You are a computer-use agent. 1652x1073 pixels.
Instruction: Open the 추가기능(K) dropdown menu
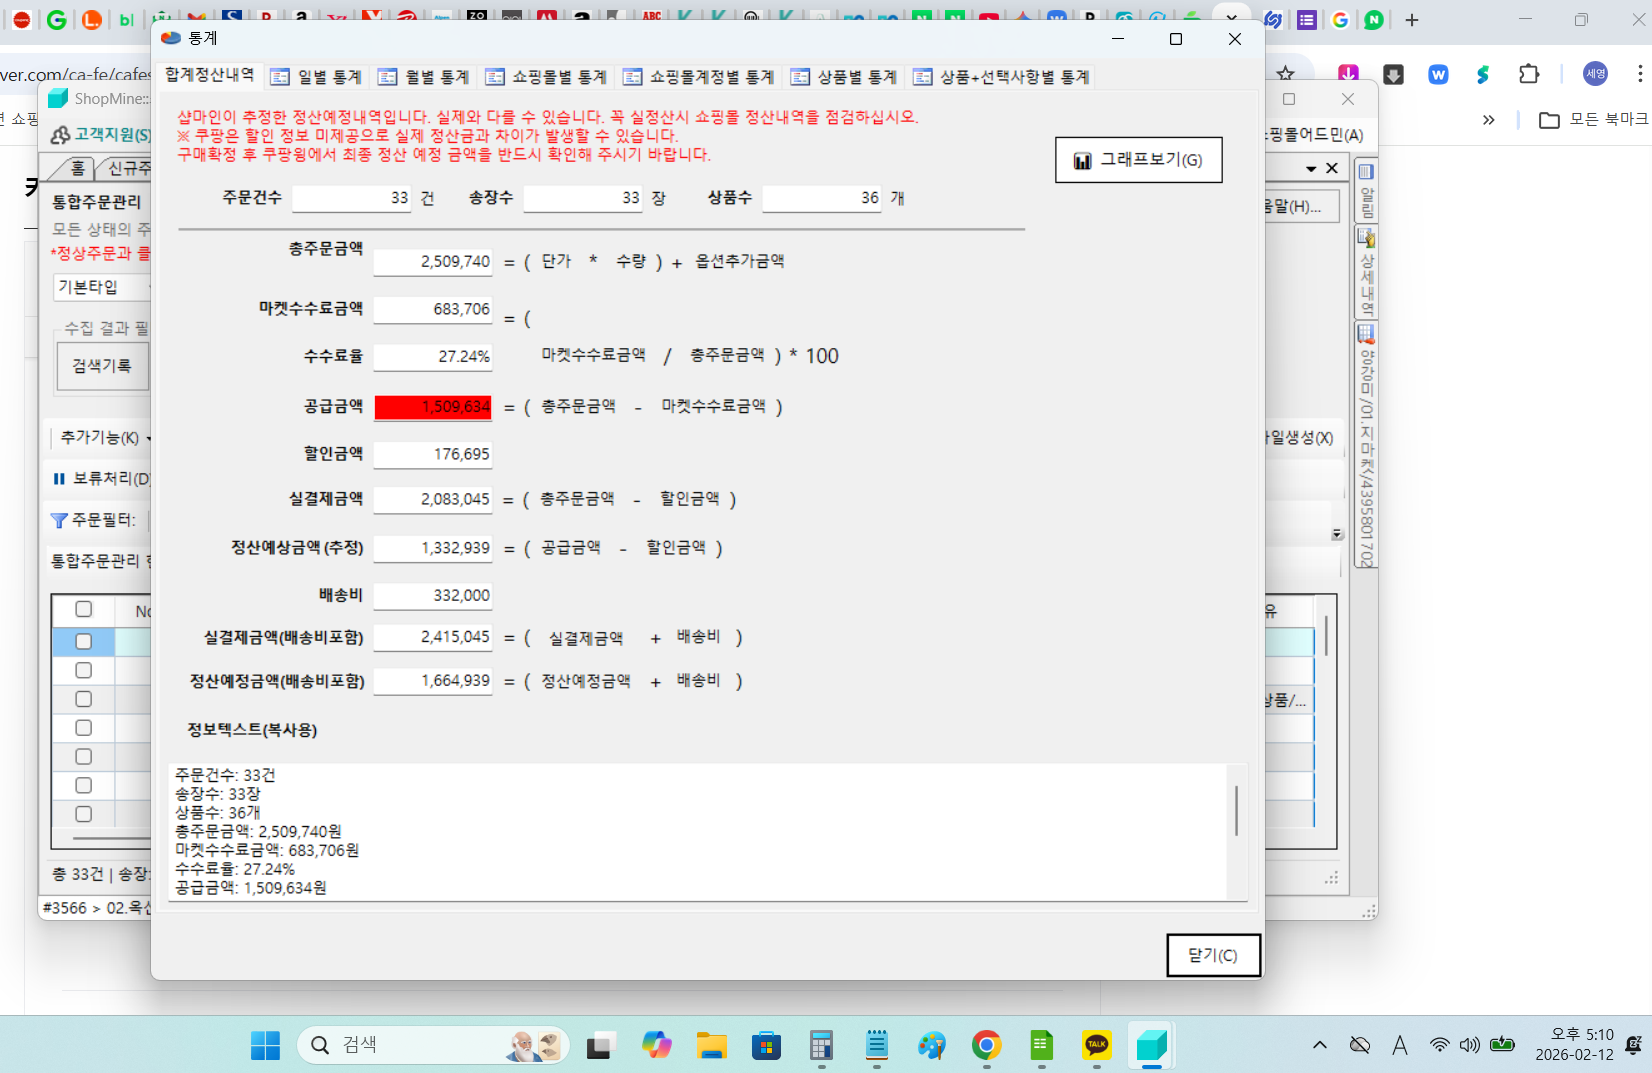[x=105, y=438]
